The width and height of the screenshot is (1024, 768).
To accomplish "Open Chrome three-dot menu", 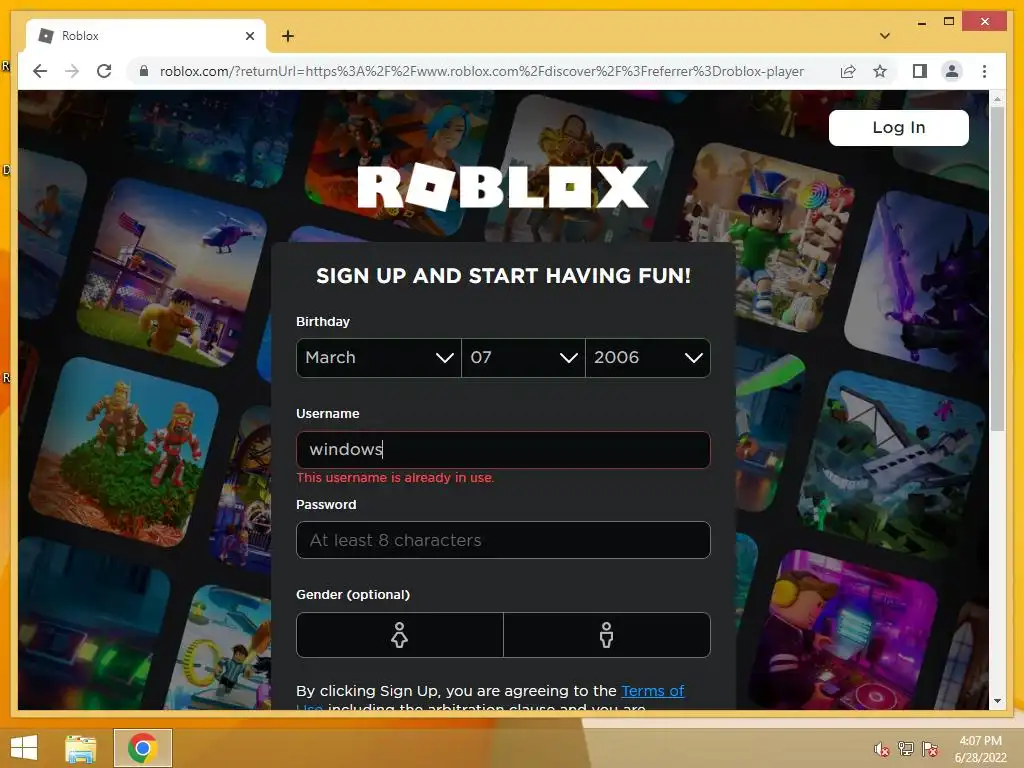I will (984, 71).
